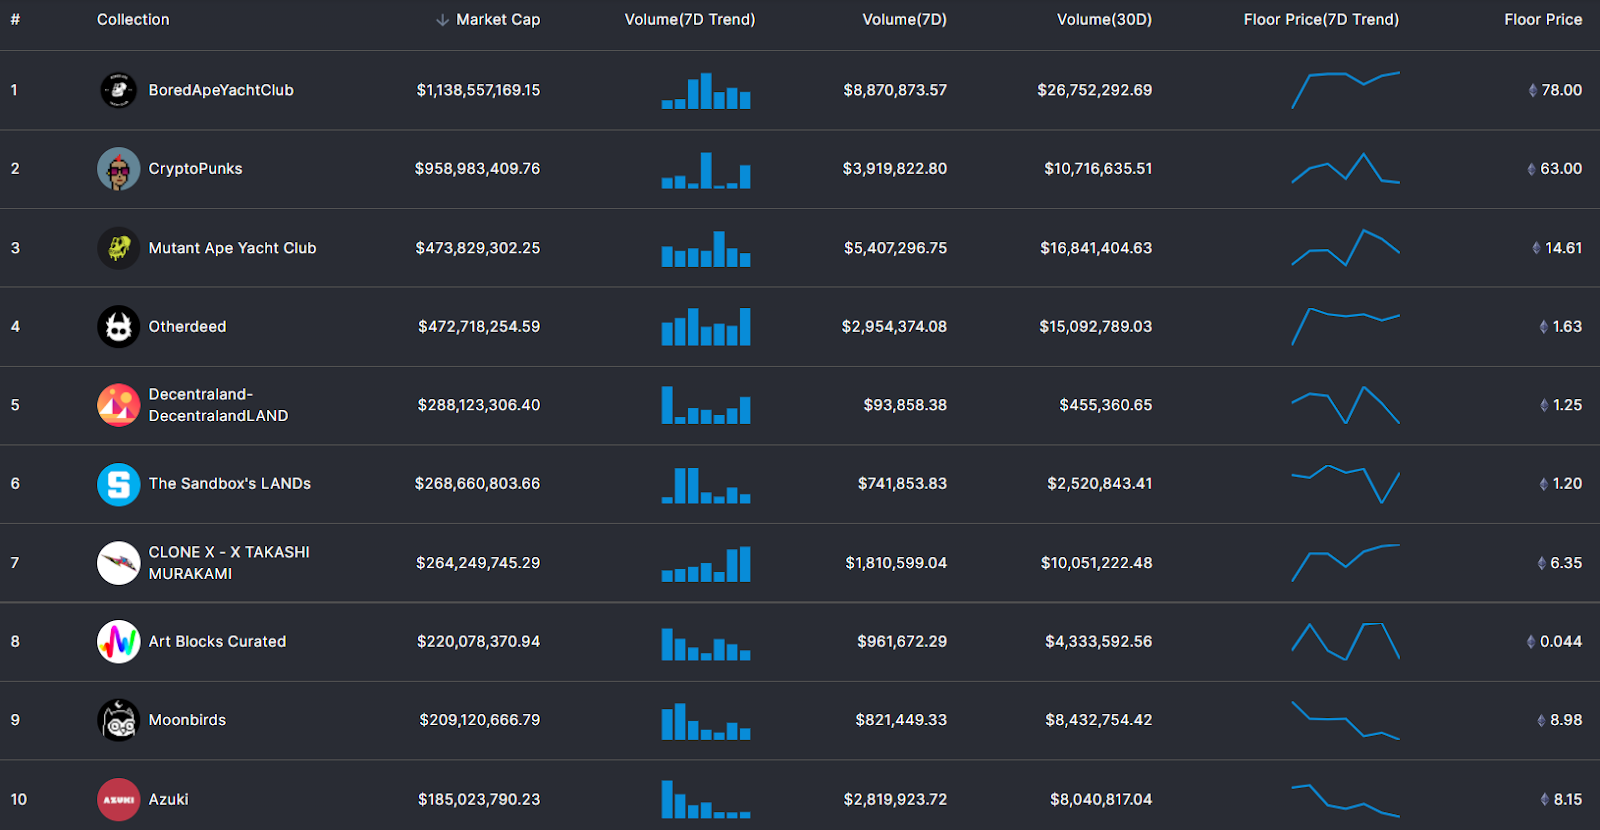
Task: Open the Moonbirds collection name link
Action: [187, 720]
